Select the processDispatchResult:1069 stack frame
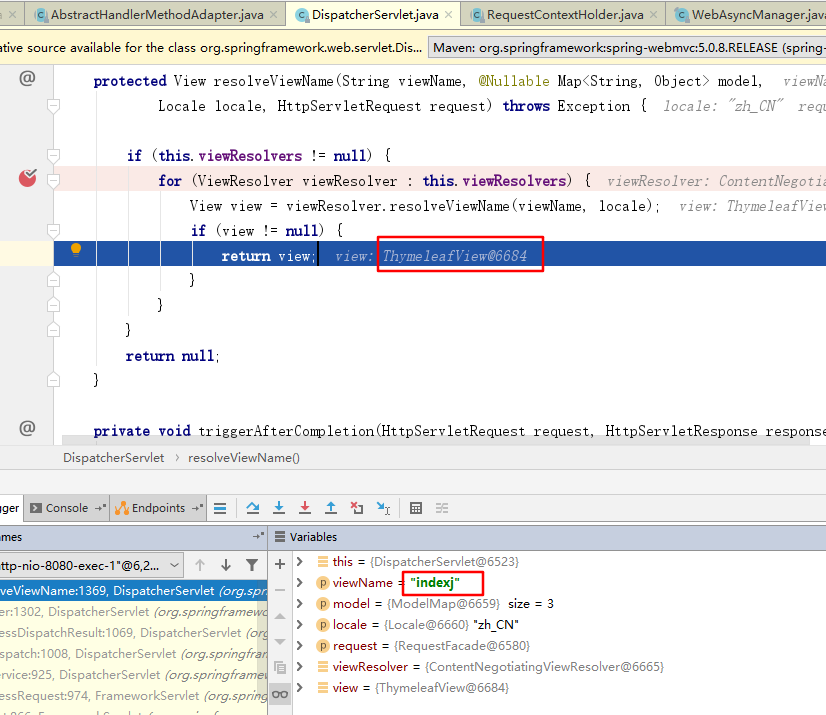The width and height of the screenshot is (826, 715). tap(120, 633)
